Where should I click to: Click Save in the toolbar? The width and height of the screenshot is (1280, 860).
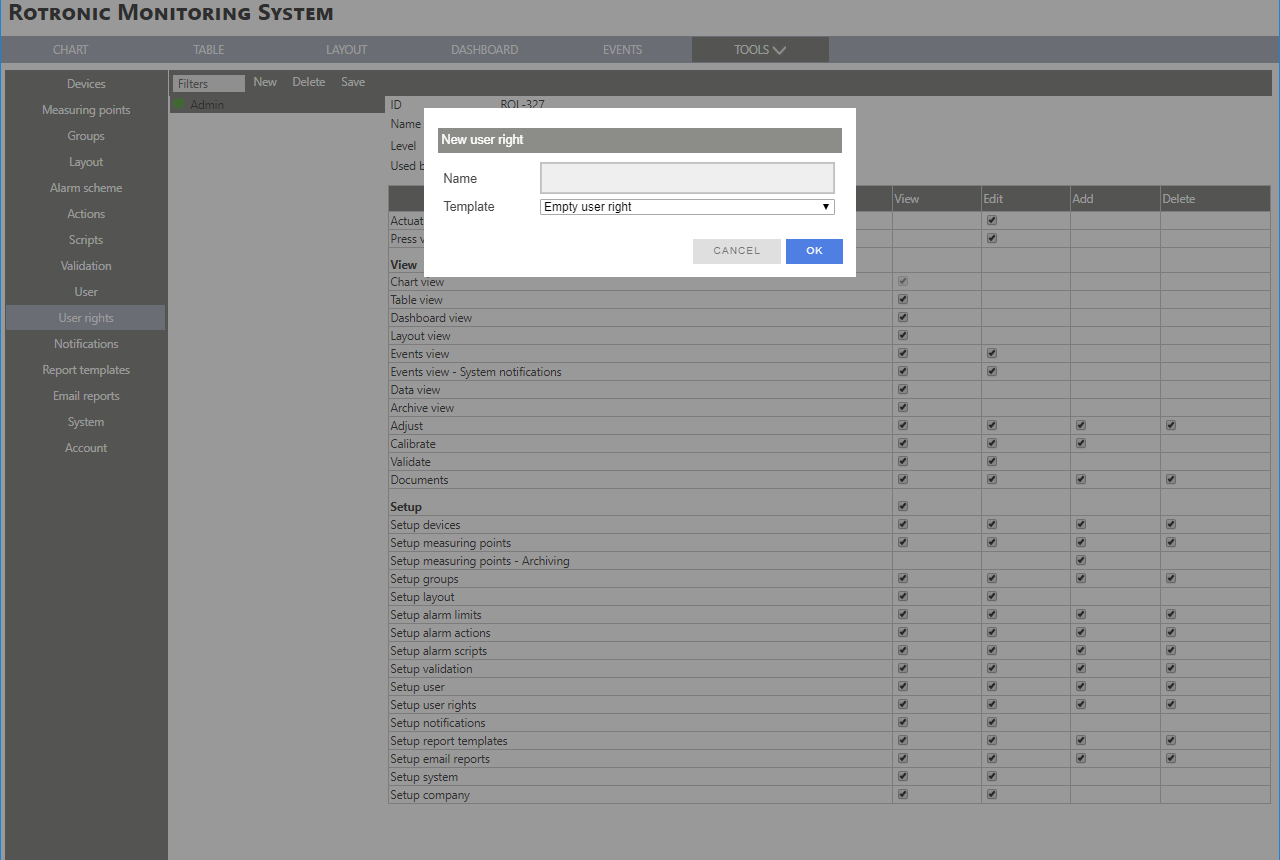353,82
